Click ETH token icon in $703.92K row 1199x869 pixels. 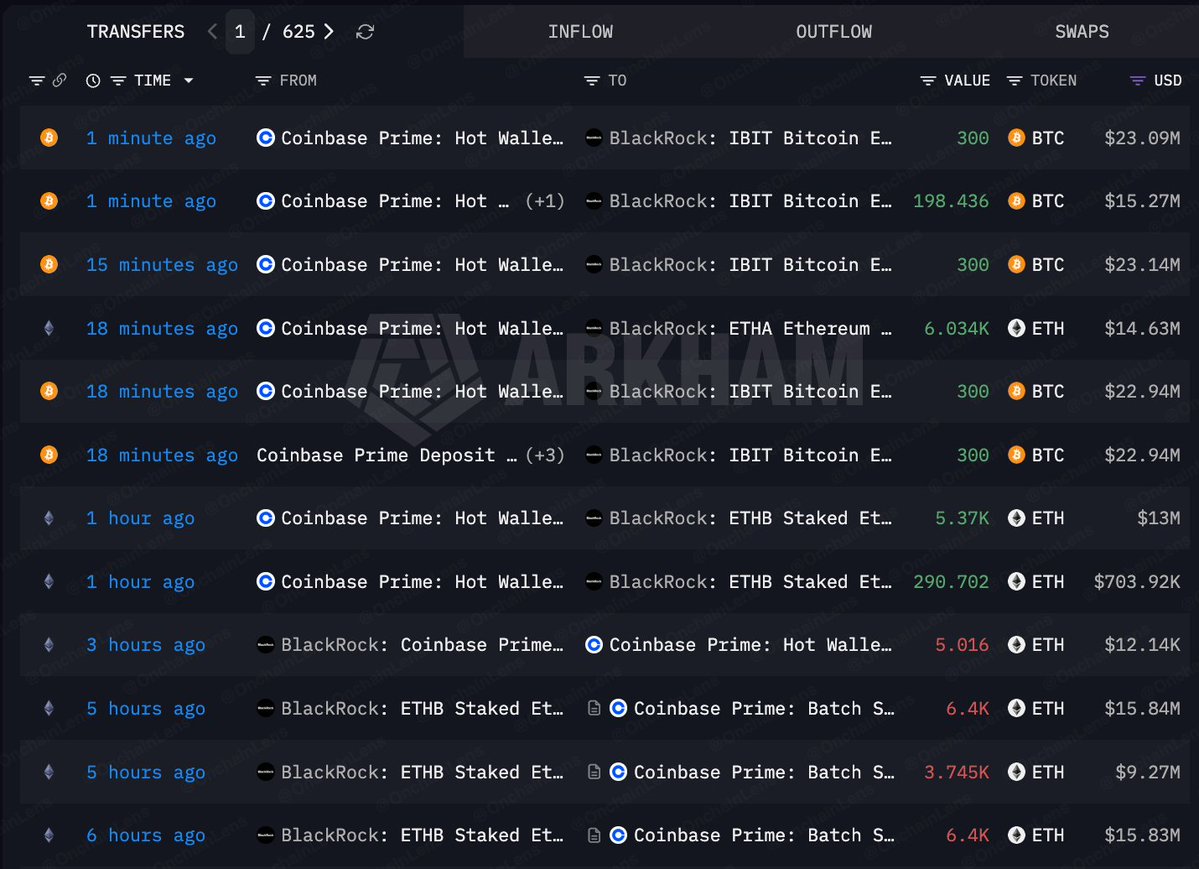click(x=1016, y=581)
